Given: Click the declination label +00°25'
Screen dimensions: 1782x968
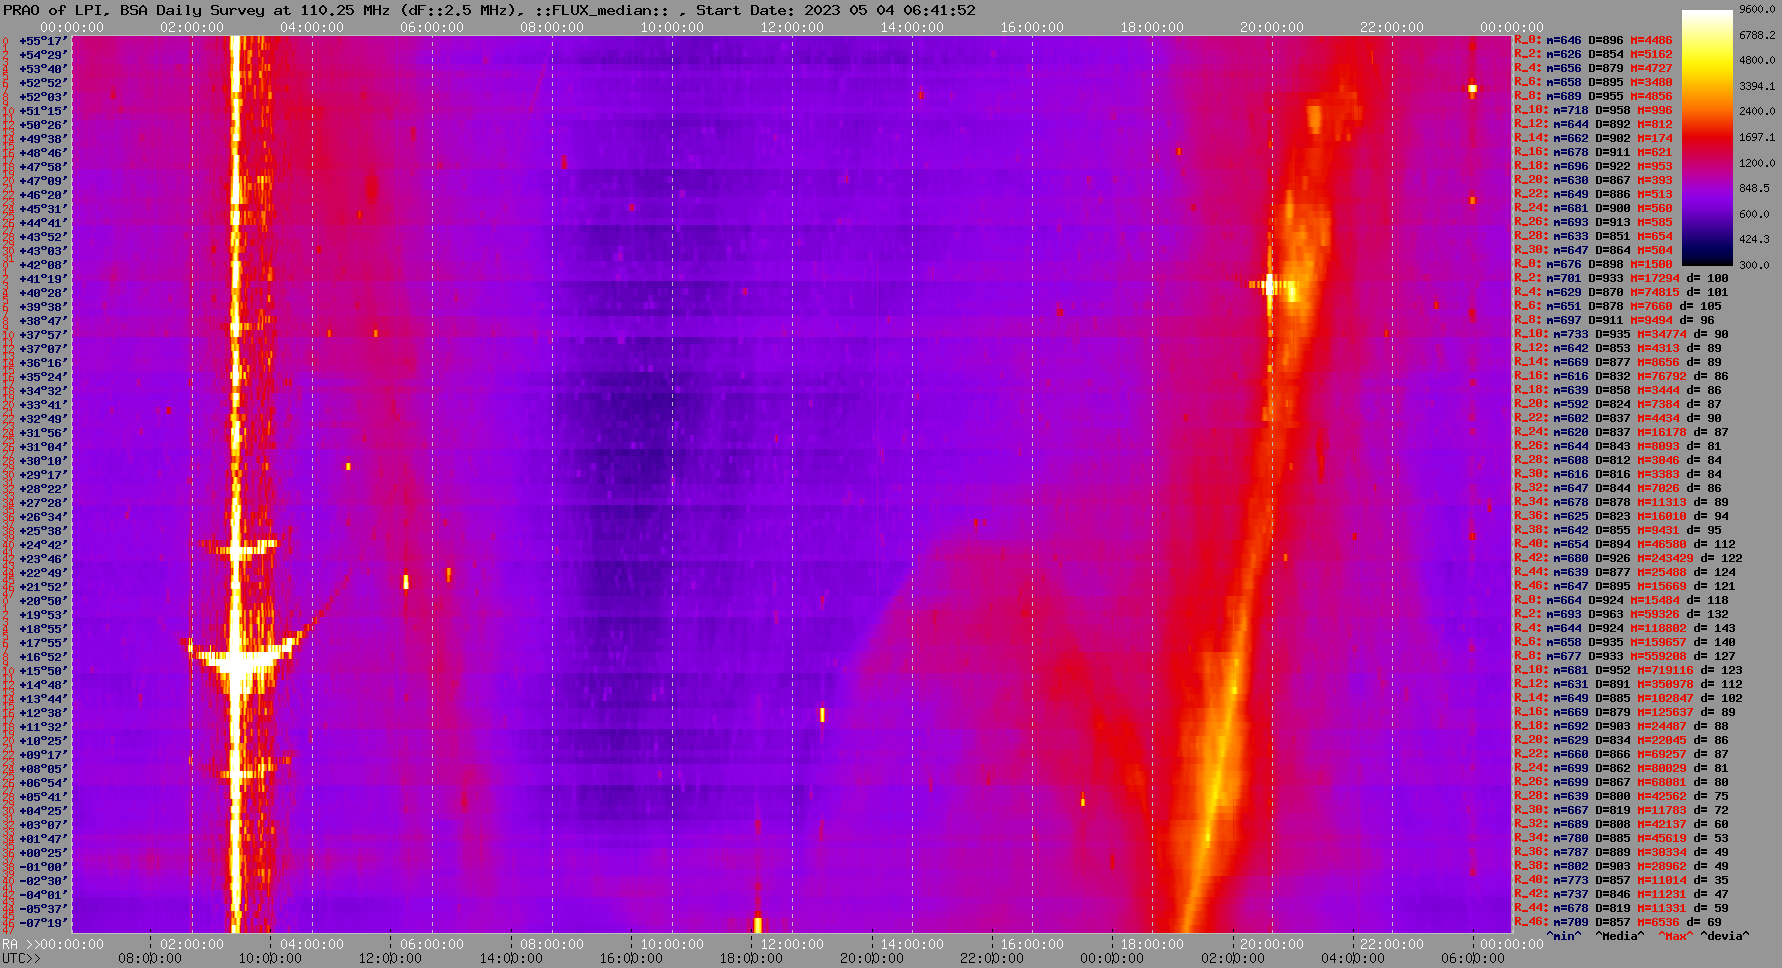Looking at the screenshot, I should (x=43, y=853).
